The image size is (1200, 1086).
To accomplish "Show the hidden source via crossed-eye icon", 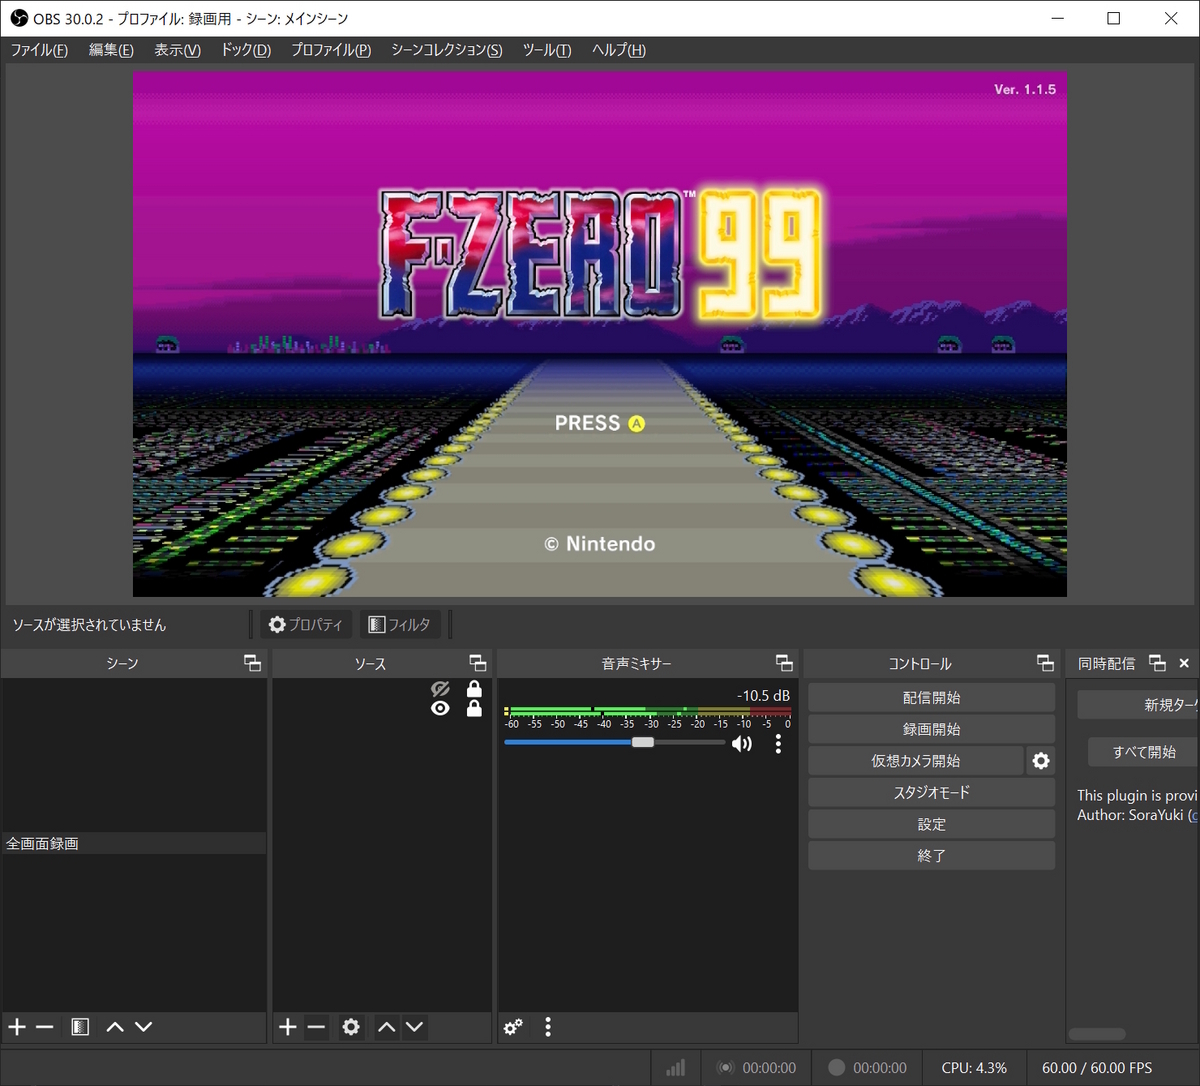I will pyautogui.click(x=440, y=689).
